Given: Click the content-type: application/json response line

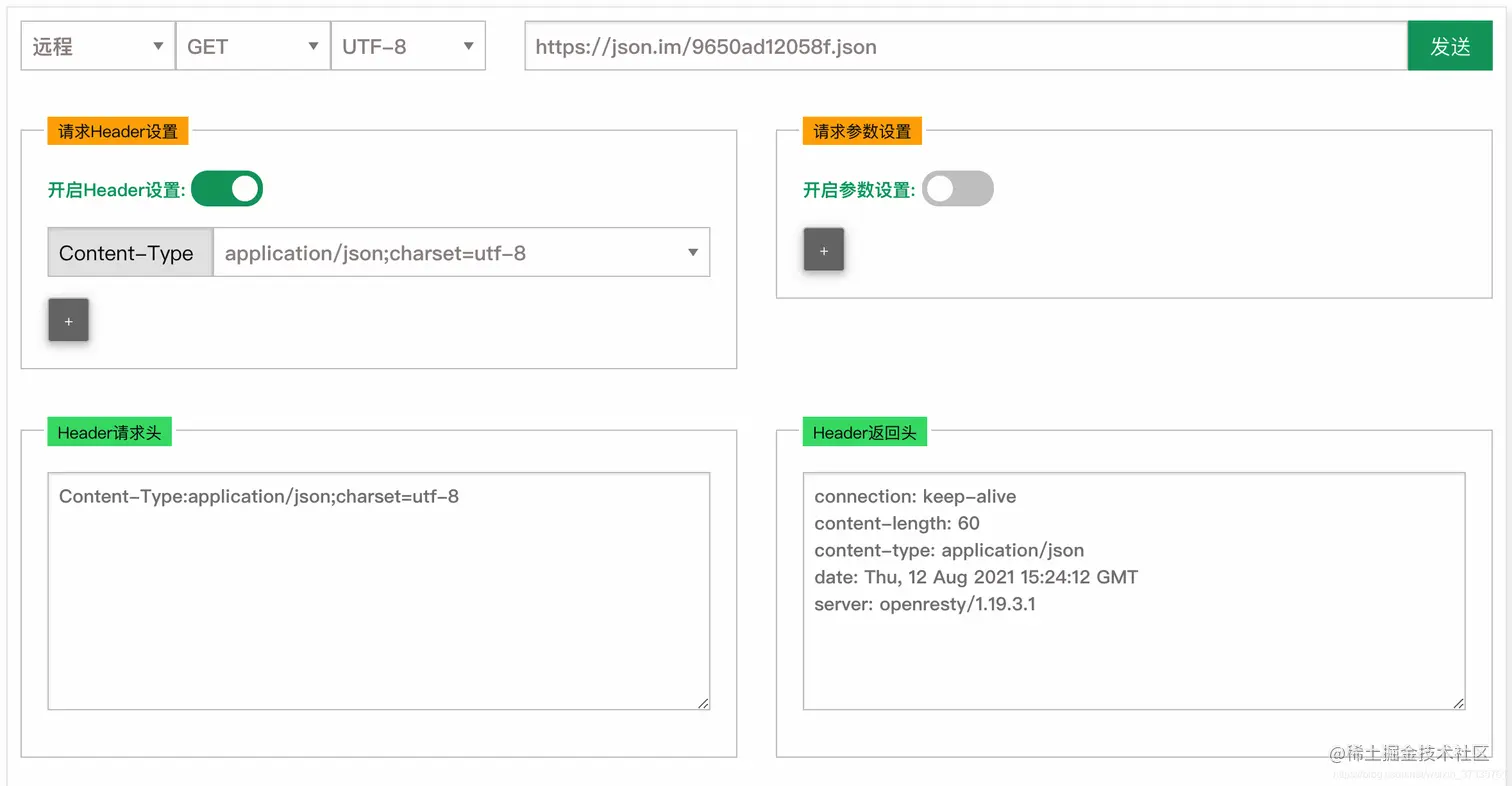Looking at the screenshot, I should tap(949, 550).
